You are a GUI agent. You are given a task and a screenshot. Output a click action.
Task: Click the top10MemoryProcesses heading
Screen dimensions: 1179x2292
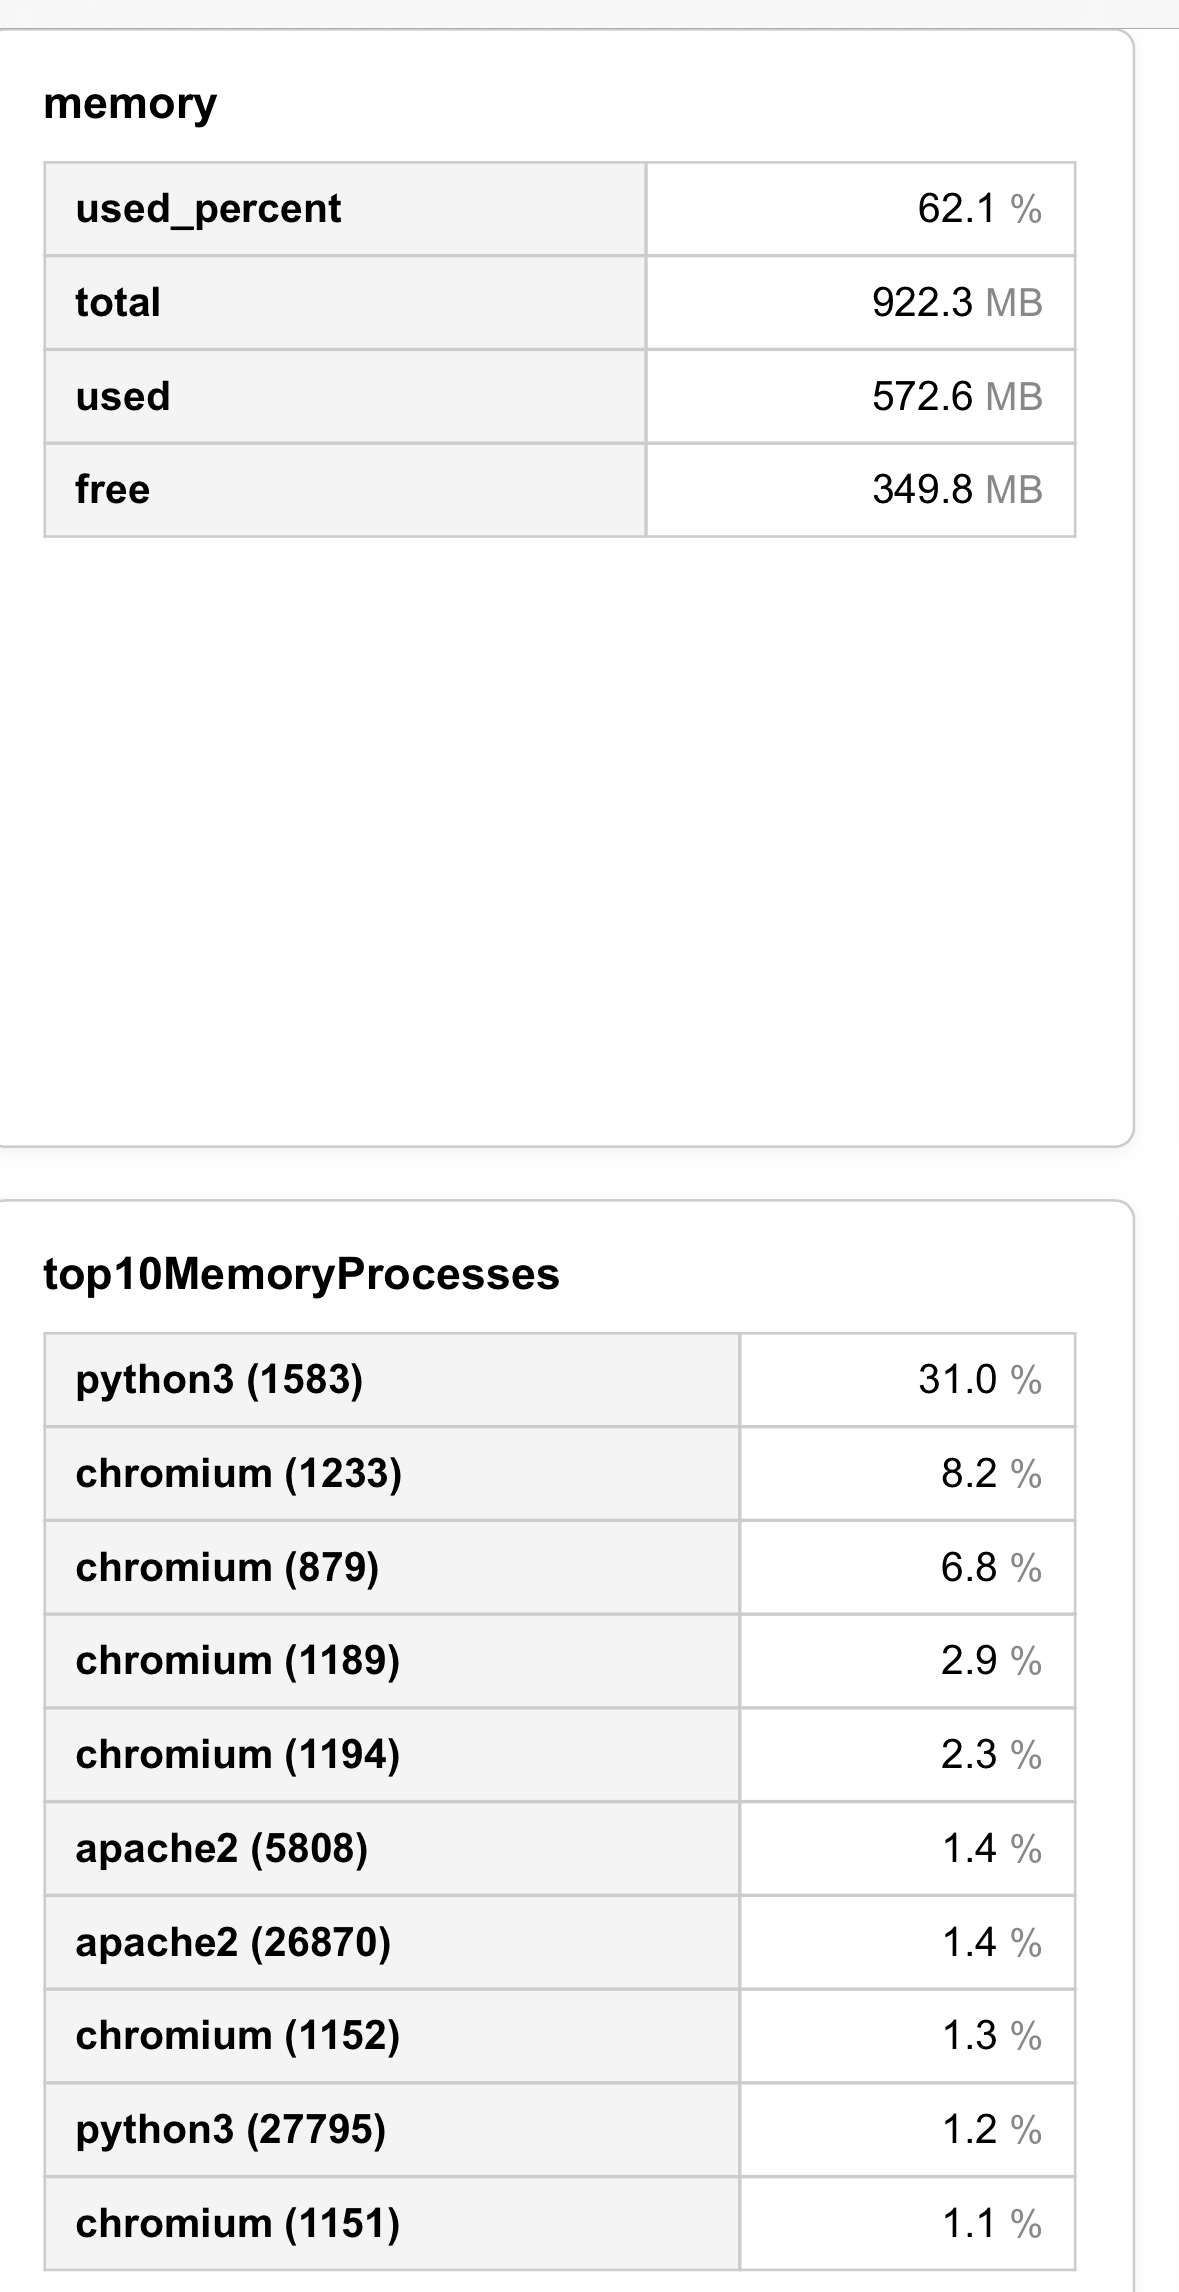301,1274
